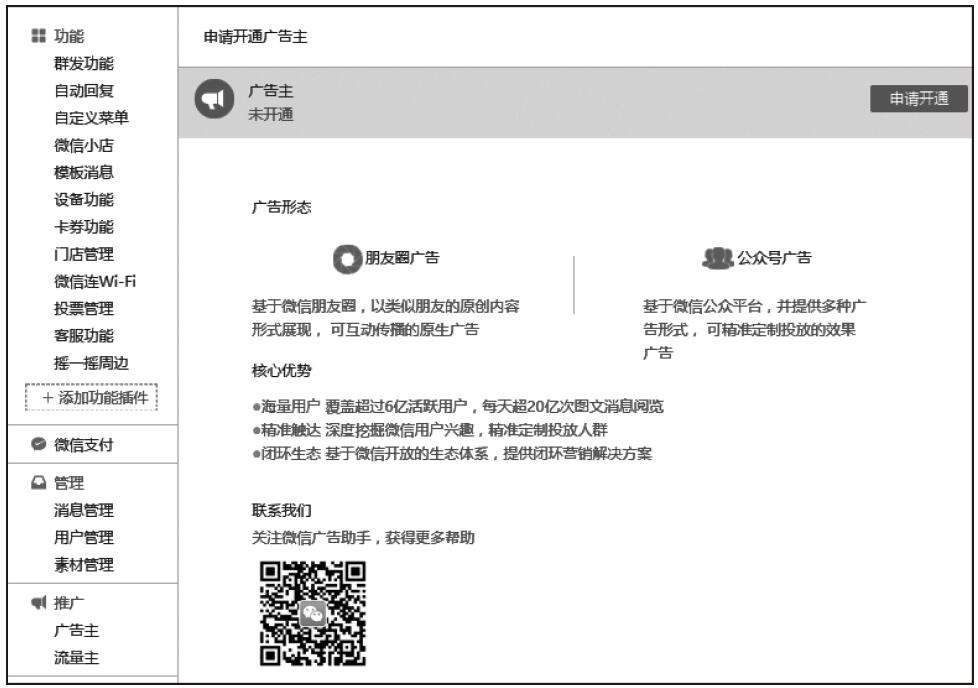The height and width of the screenshot is (688, 978).
Task: Click the 功能 grid icon in sidebar
Action: point(39,36)
